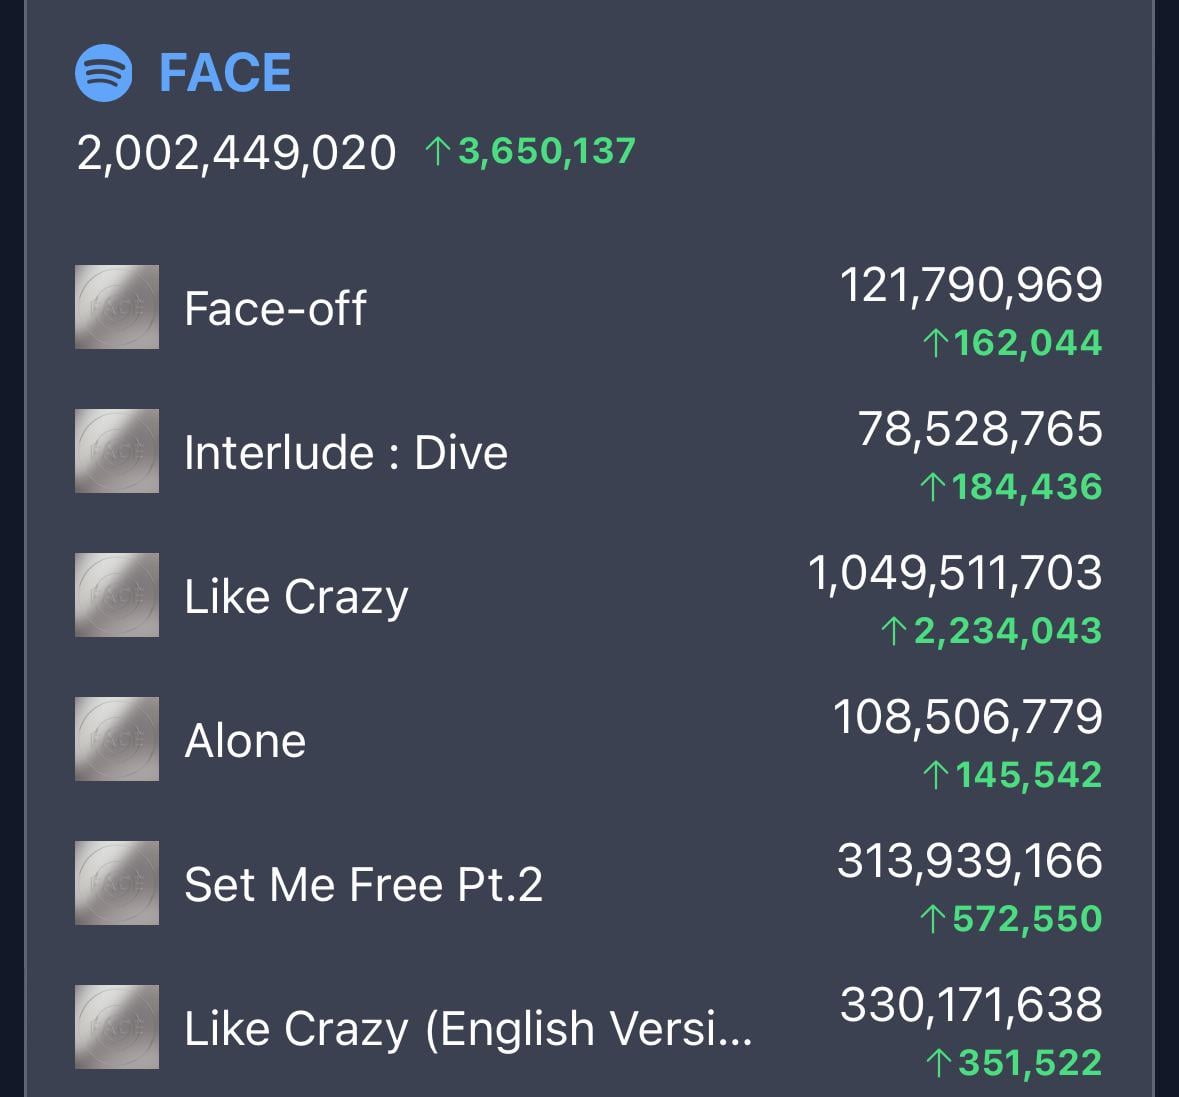Click Face-off's stream count 121,790,969
This screenshot has height=1097, width=1179.
coord(970,285)
